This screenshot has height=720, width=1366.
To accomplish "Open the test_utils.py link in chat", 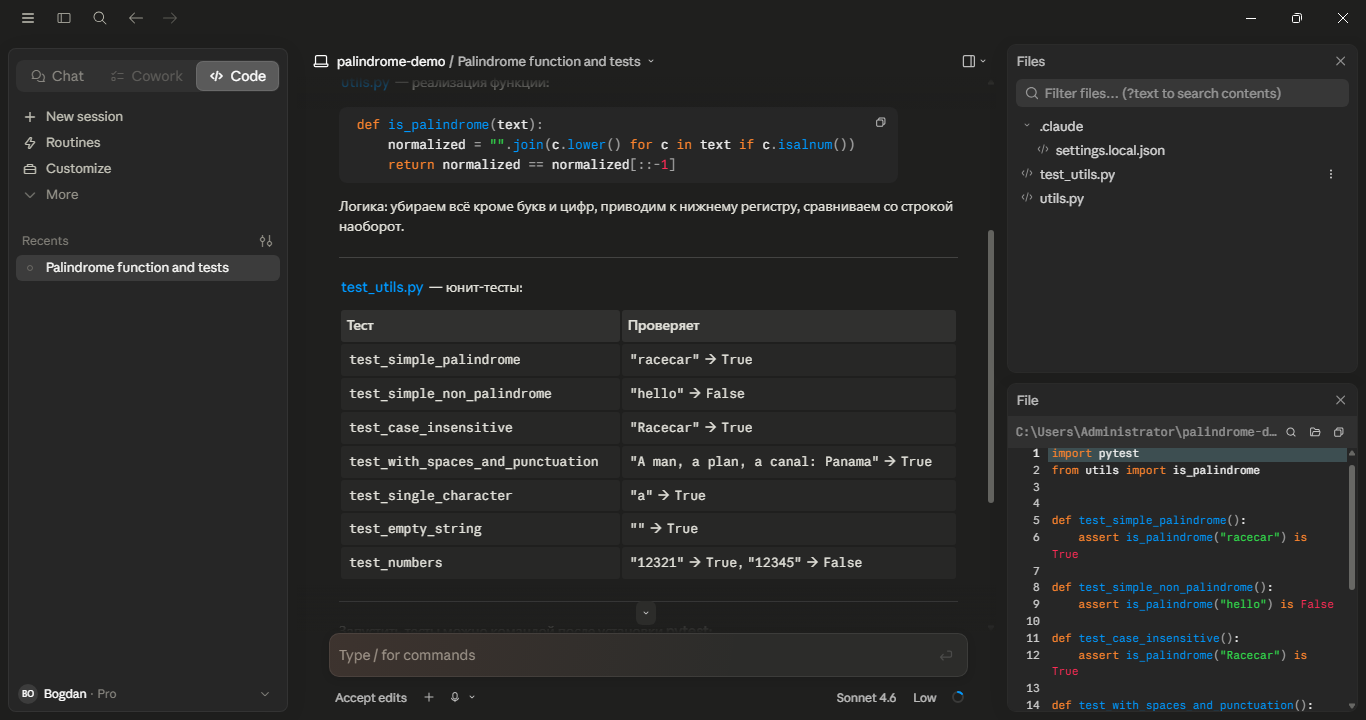I will [x=382, y=288].
